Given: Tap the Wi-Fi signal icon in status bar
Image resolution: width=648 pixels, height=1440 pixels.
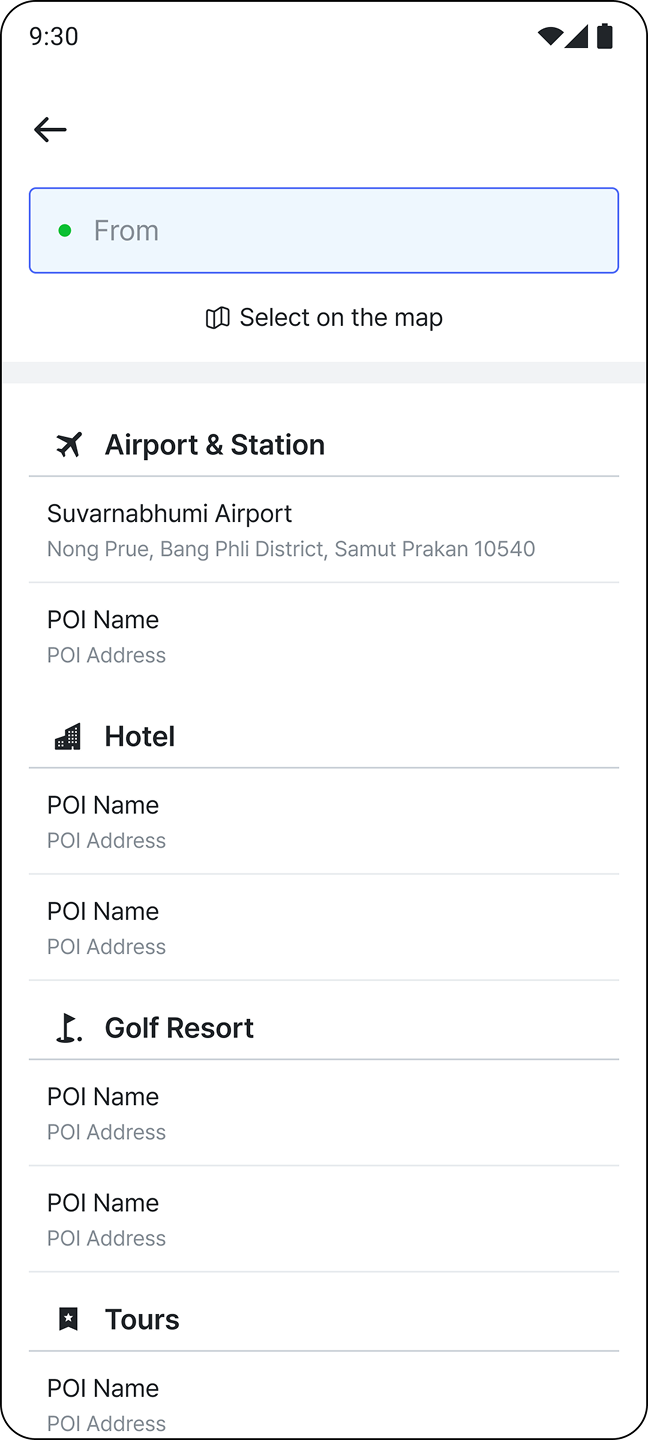Looking at the screenshot, I should [x=549, y=37].
